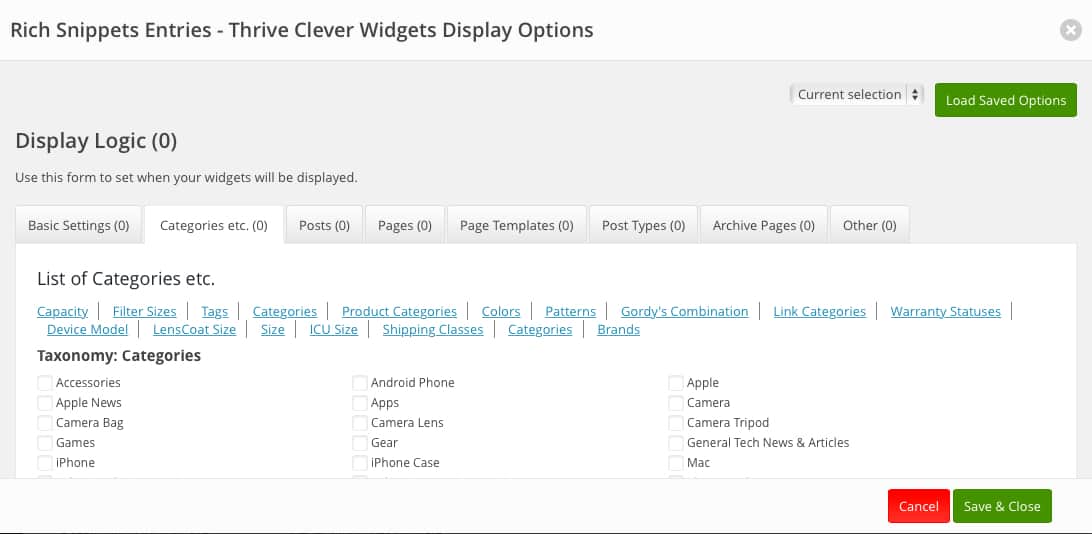Click Load Saved Options button

[x=1005, y=100]
